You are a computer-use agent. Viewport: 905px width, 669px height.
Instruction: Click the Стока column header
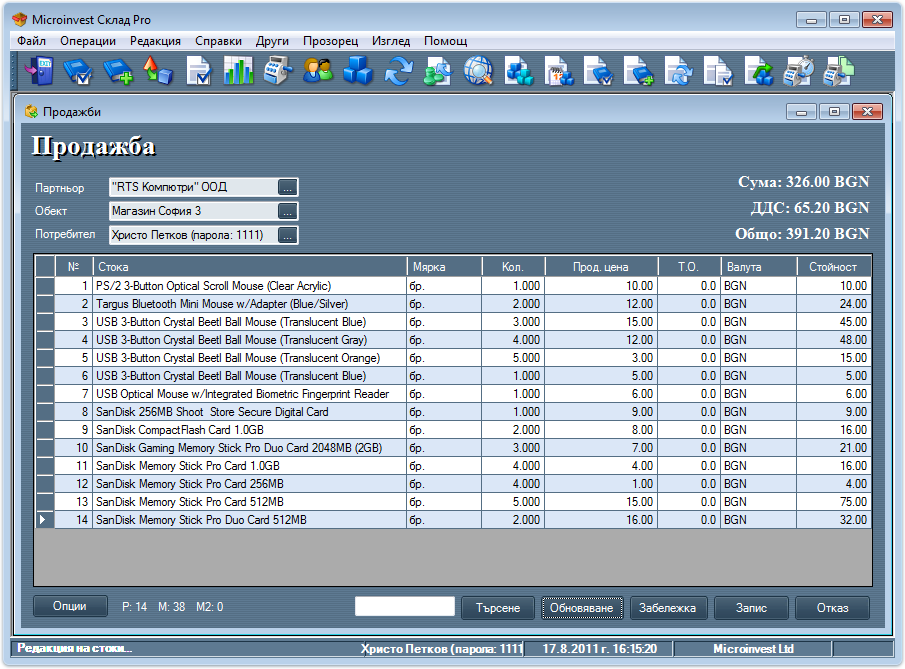(x=249, y=267)
